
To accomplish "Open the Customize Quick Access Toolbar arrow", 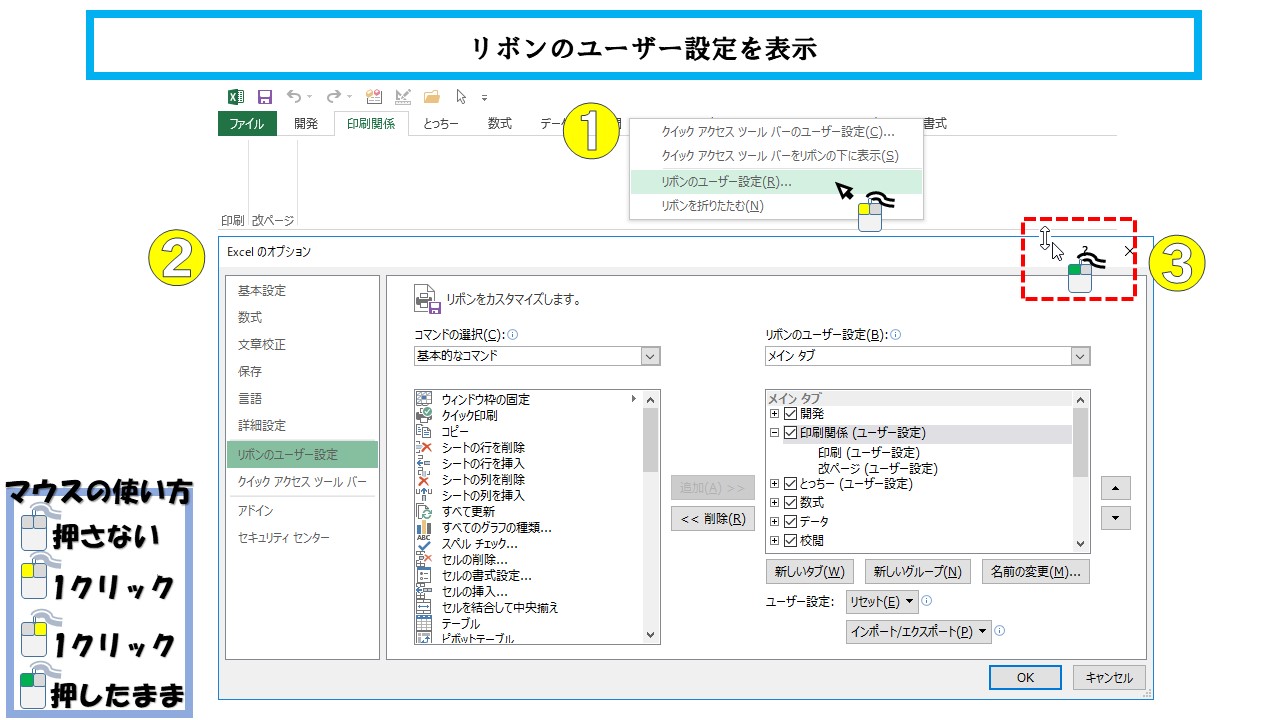I will (485, 98).
